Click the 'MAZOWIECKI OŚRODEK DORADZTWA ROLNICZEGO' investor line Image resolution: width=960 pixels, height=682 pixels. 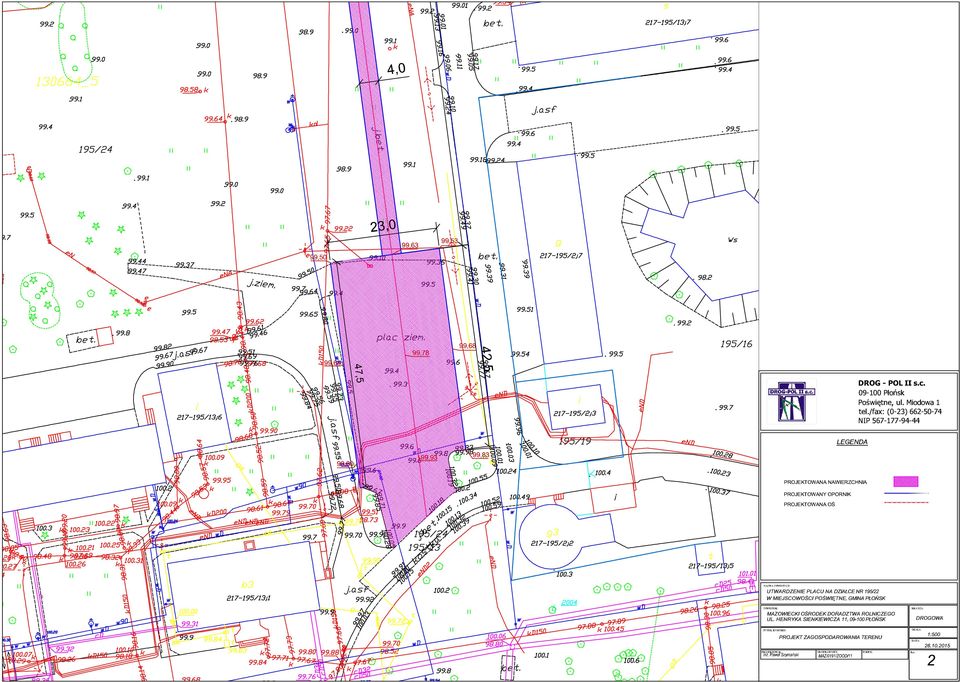pos(830,612)
